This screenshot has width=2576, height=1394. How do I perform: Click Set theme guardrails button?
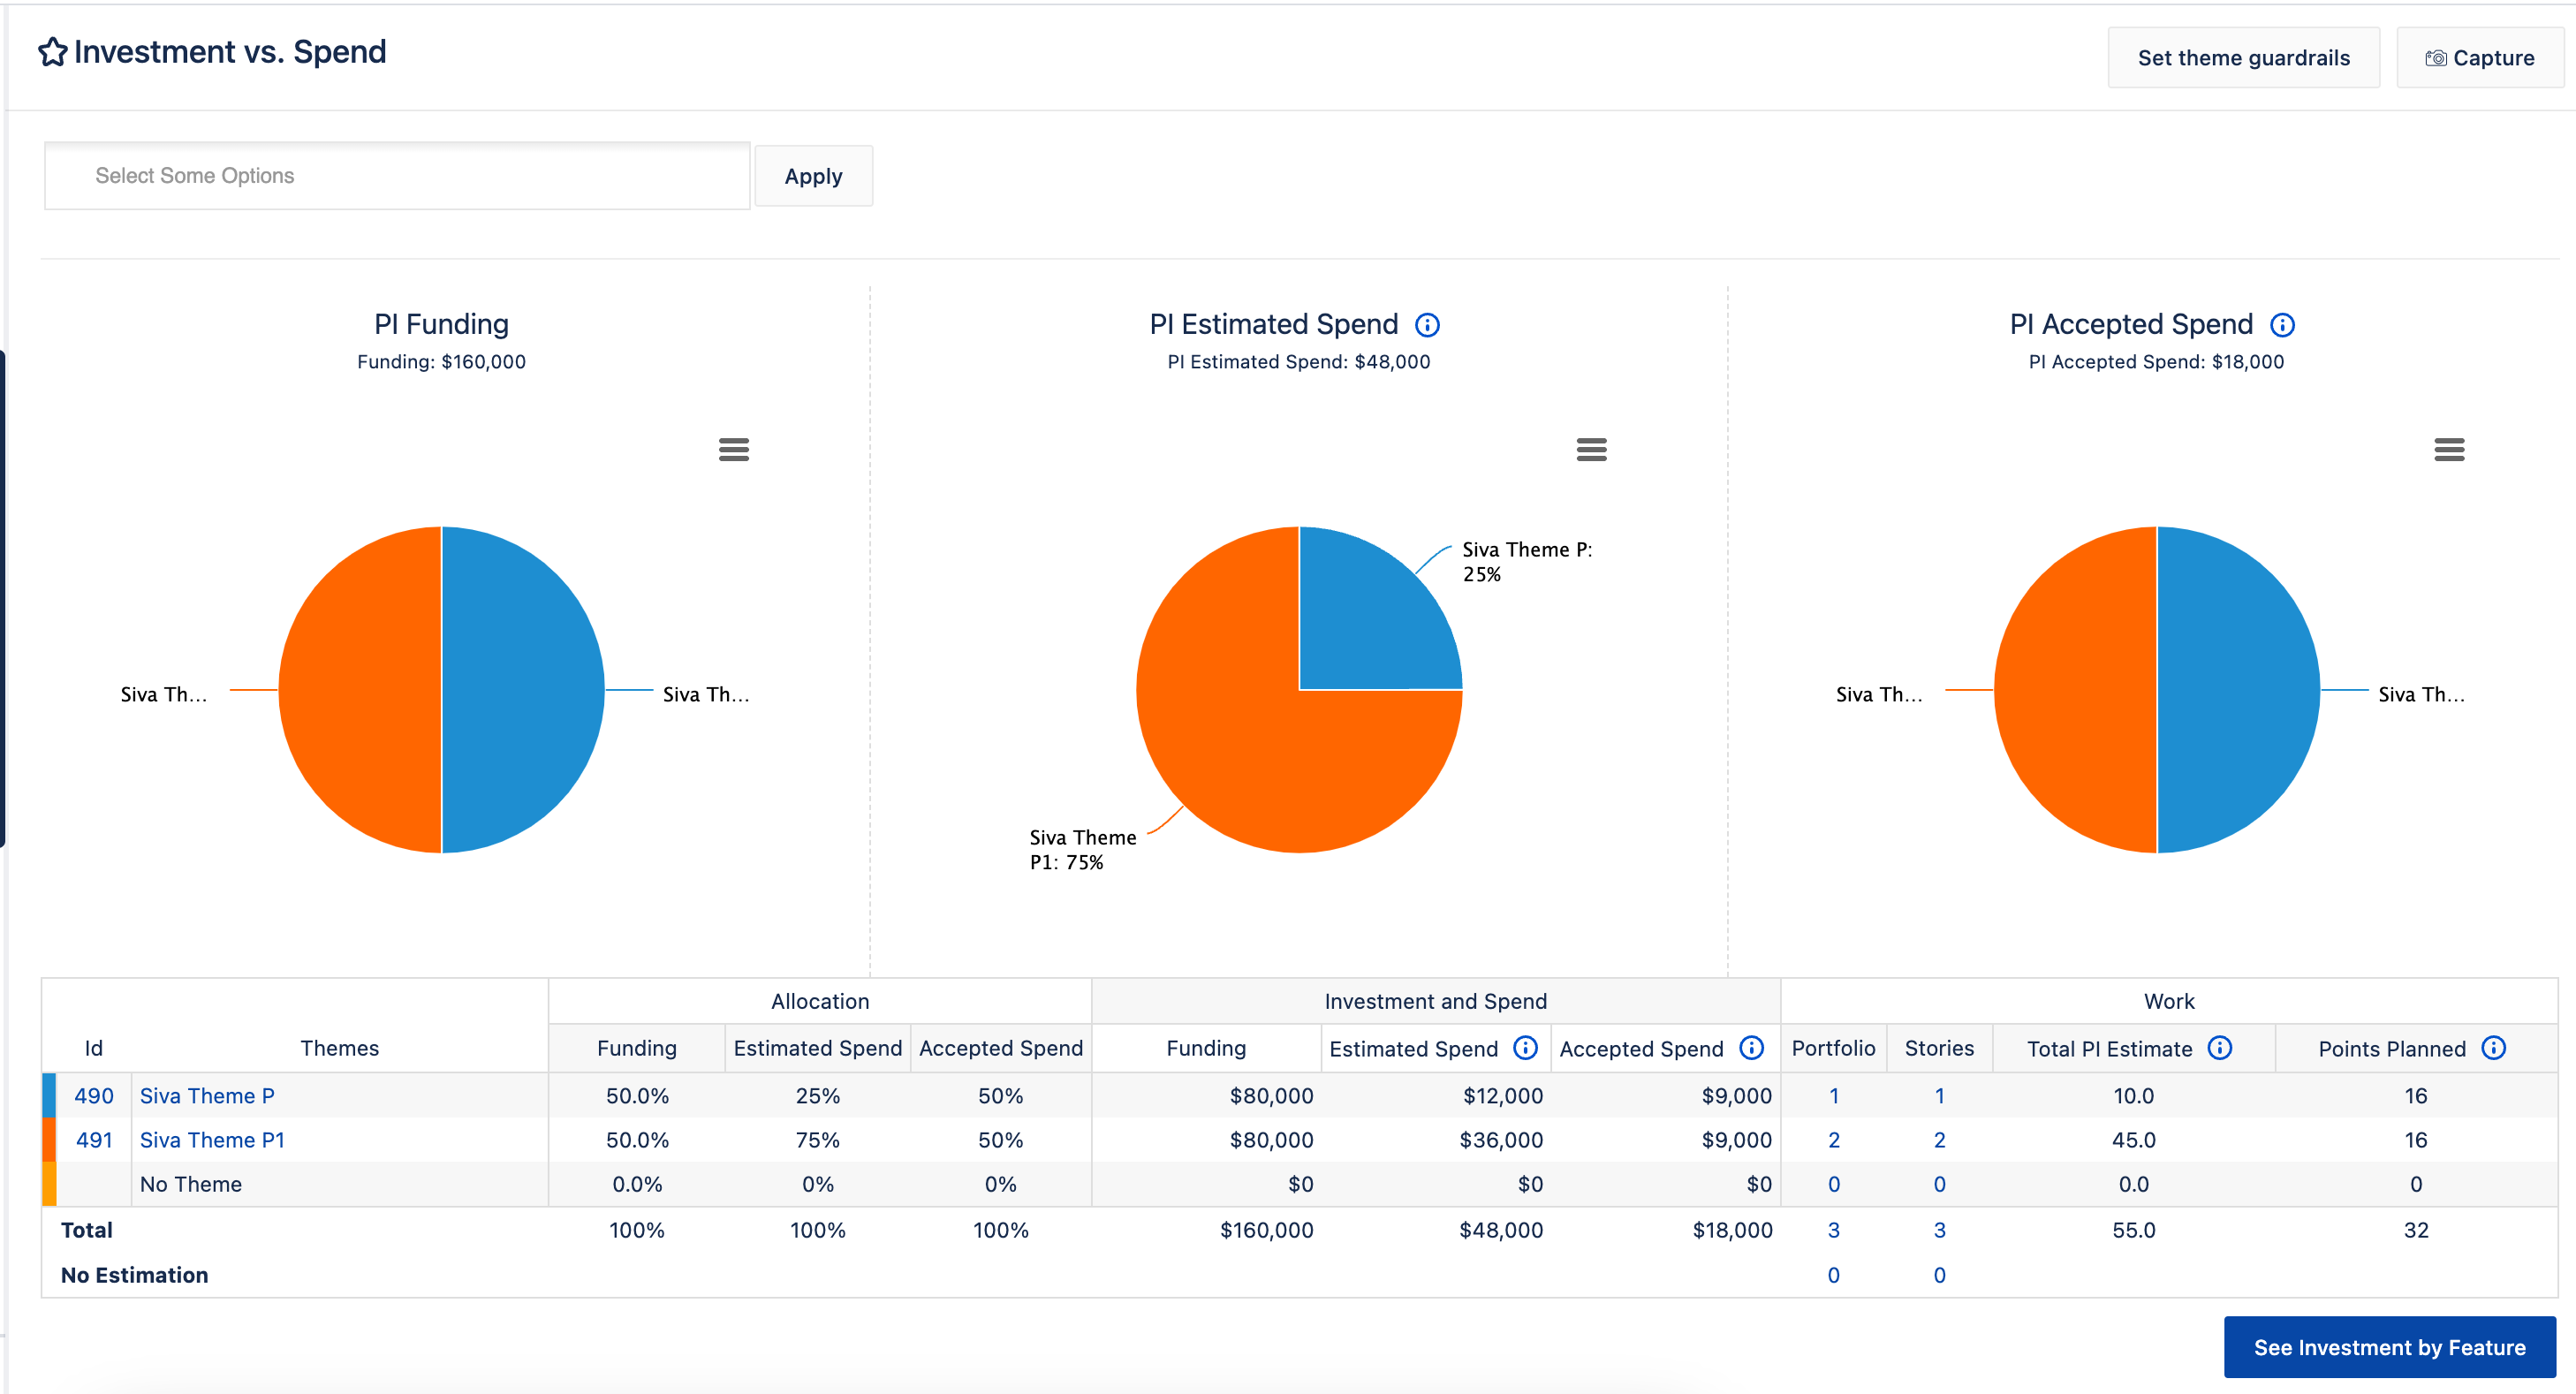2243,58
